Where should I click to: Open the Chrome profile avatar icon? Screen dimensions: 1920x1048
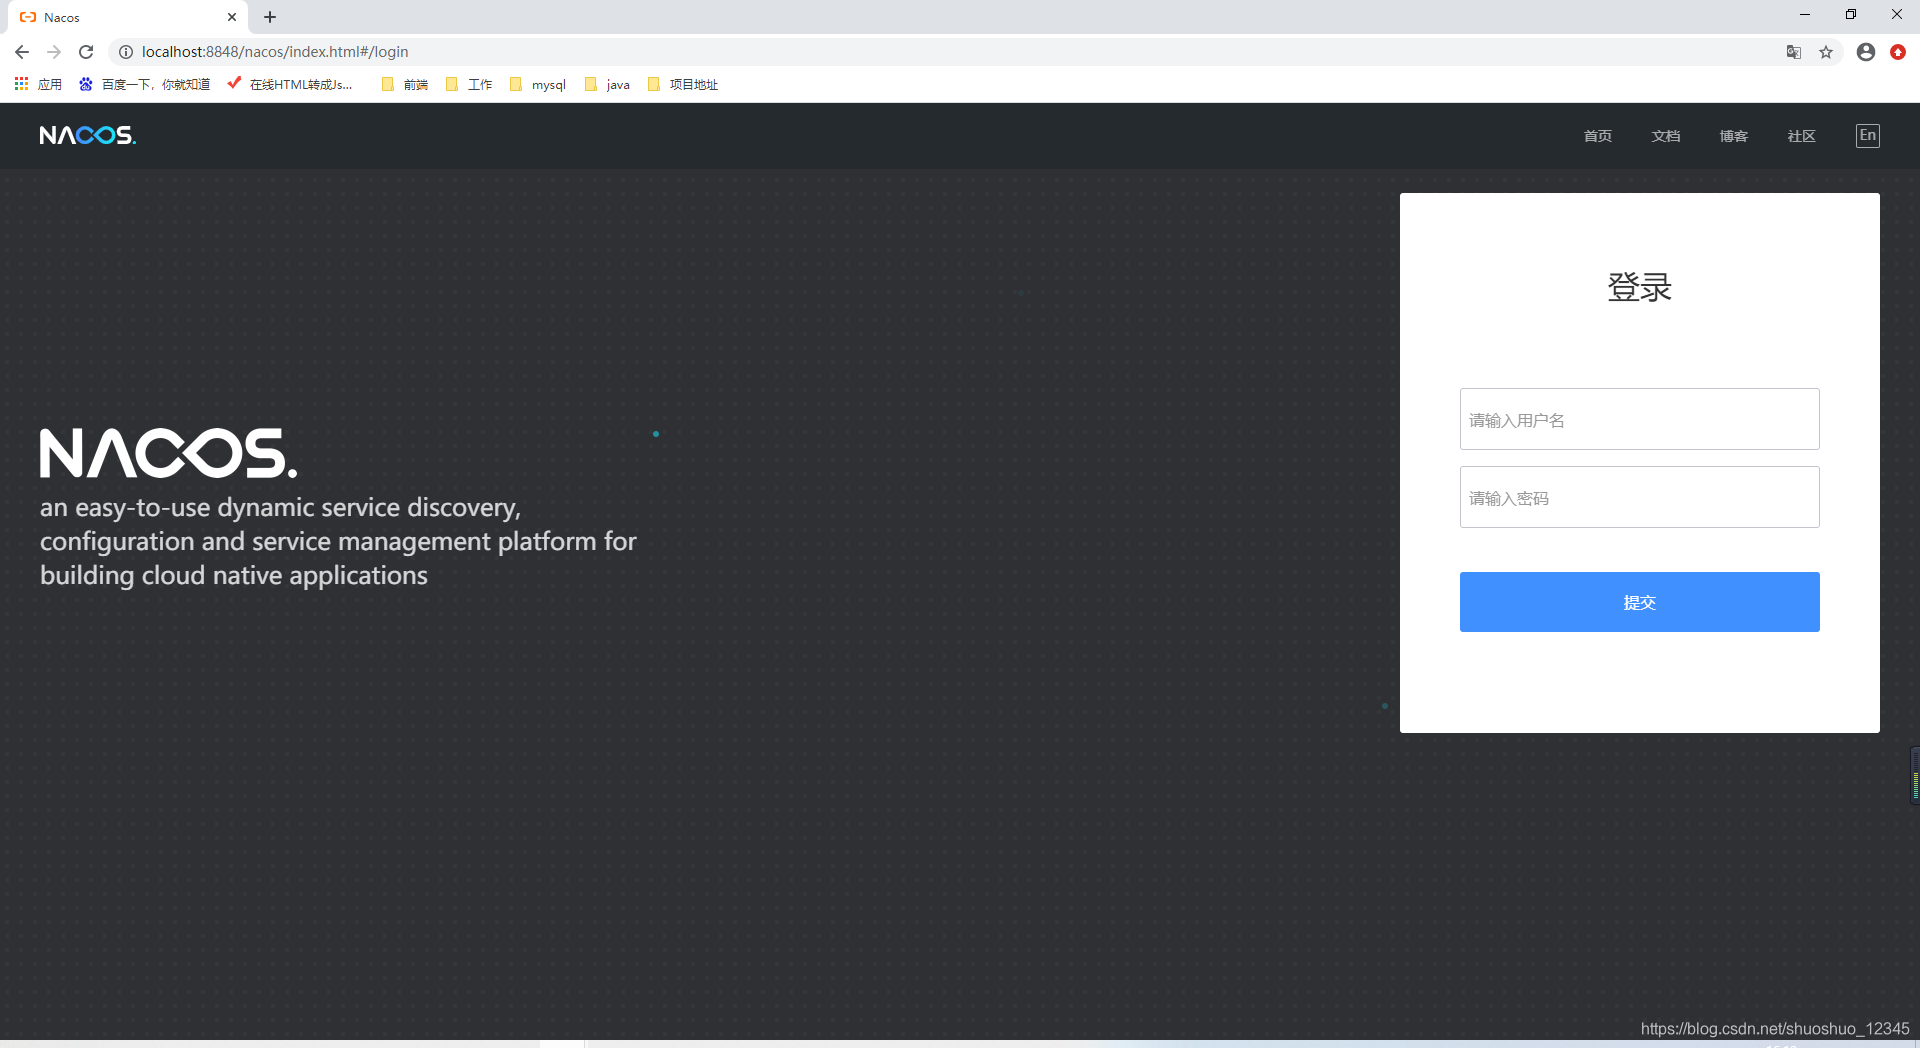coord(1866,52)
